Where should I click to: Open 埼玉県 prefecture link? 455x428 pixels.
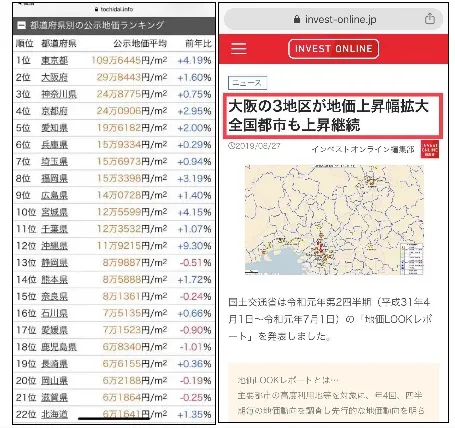(54, 162)
